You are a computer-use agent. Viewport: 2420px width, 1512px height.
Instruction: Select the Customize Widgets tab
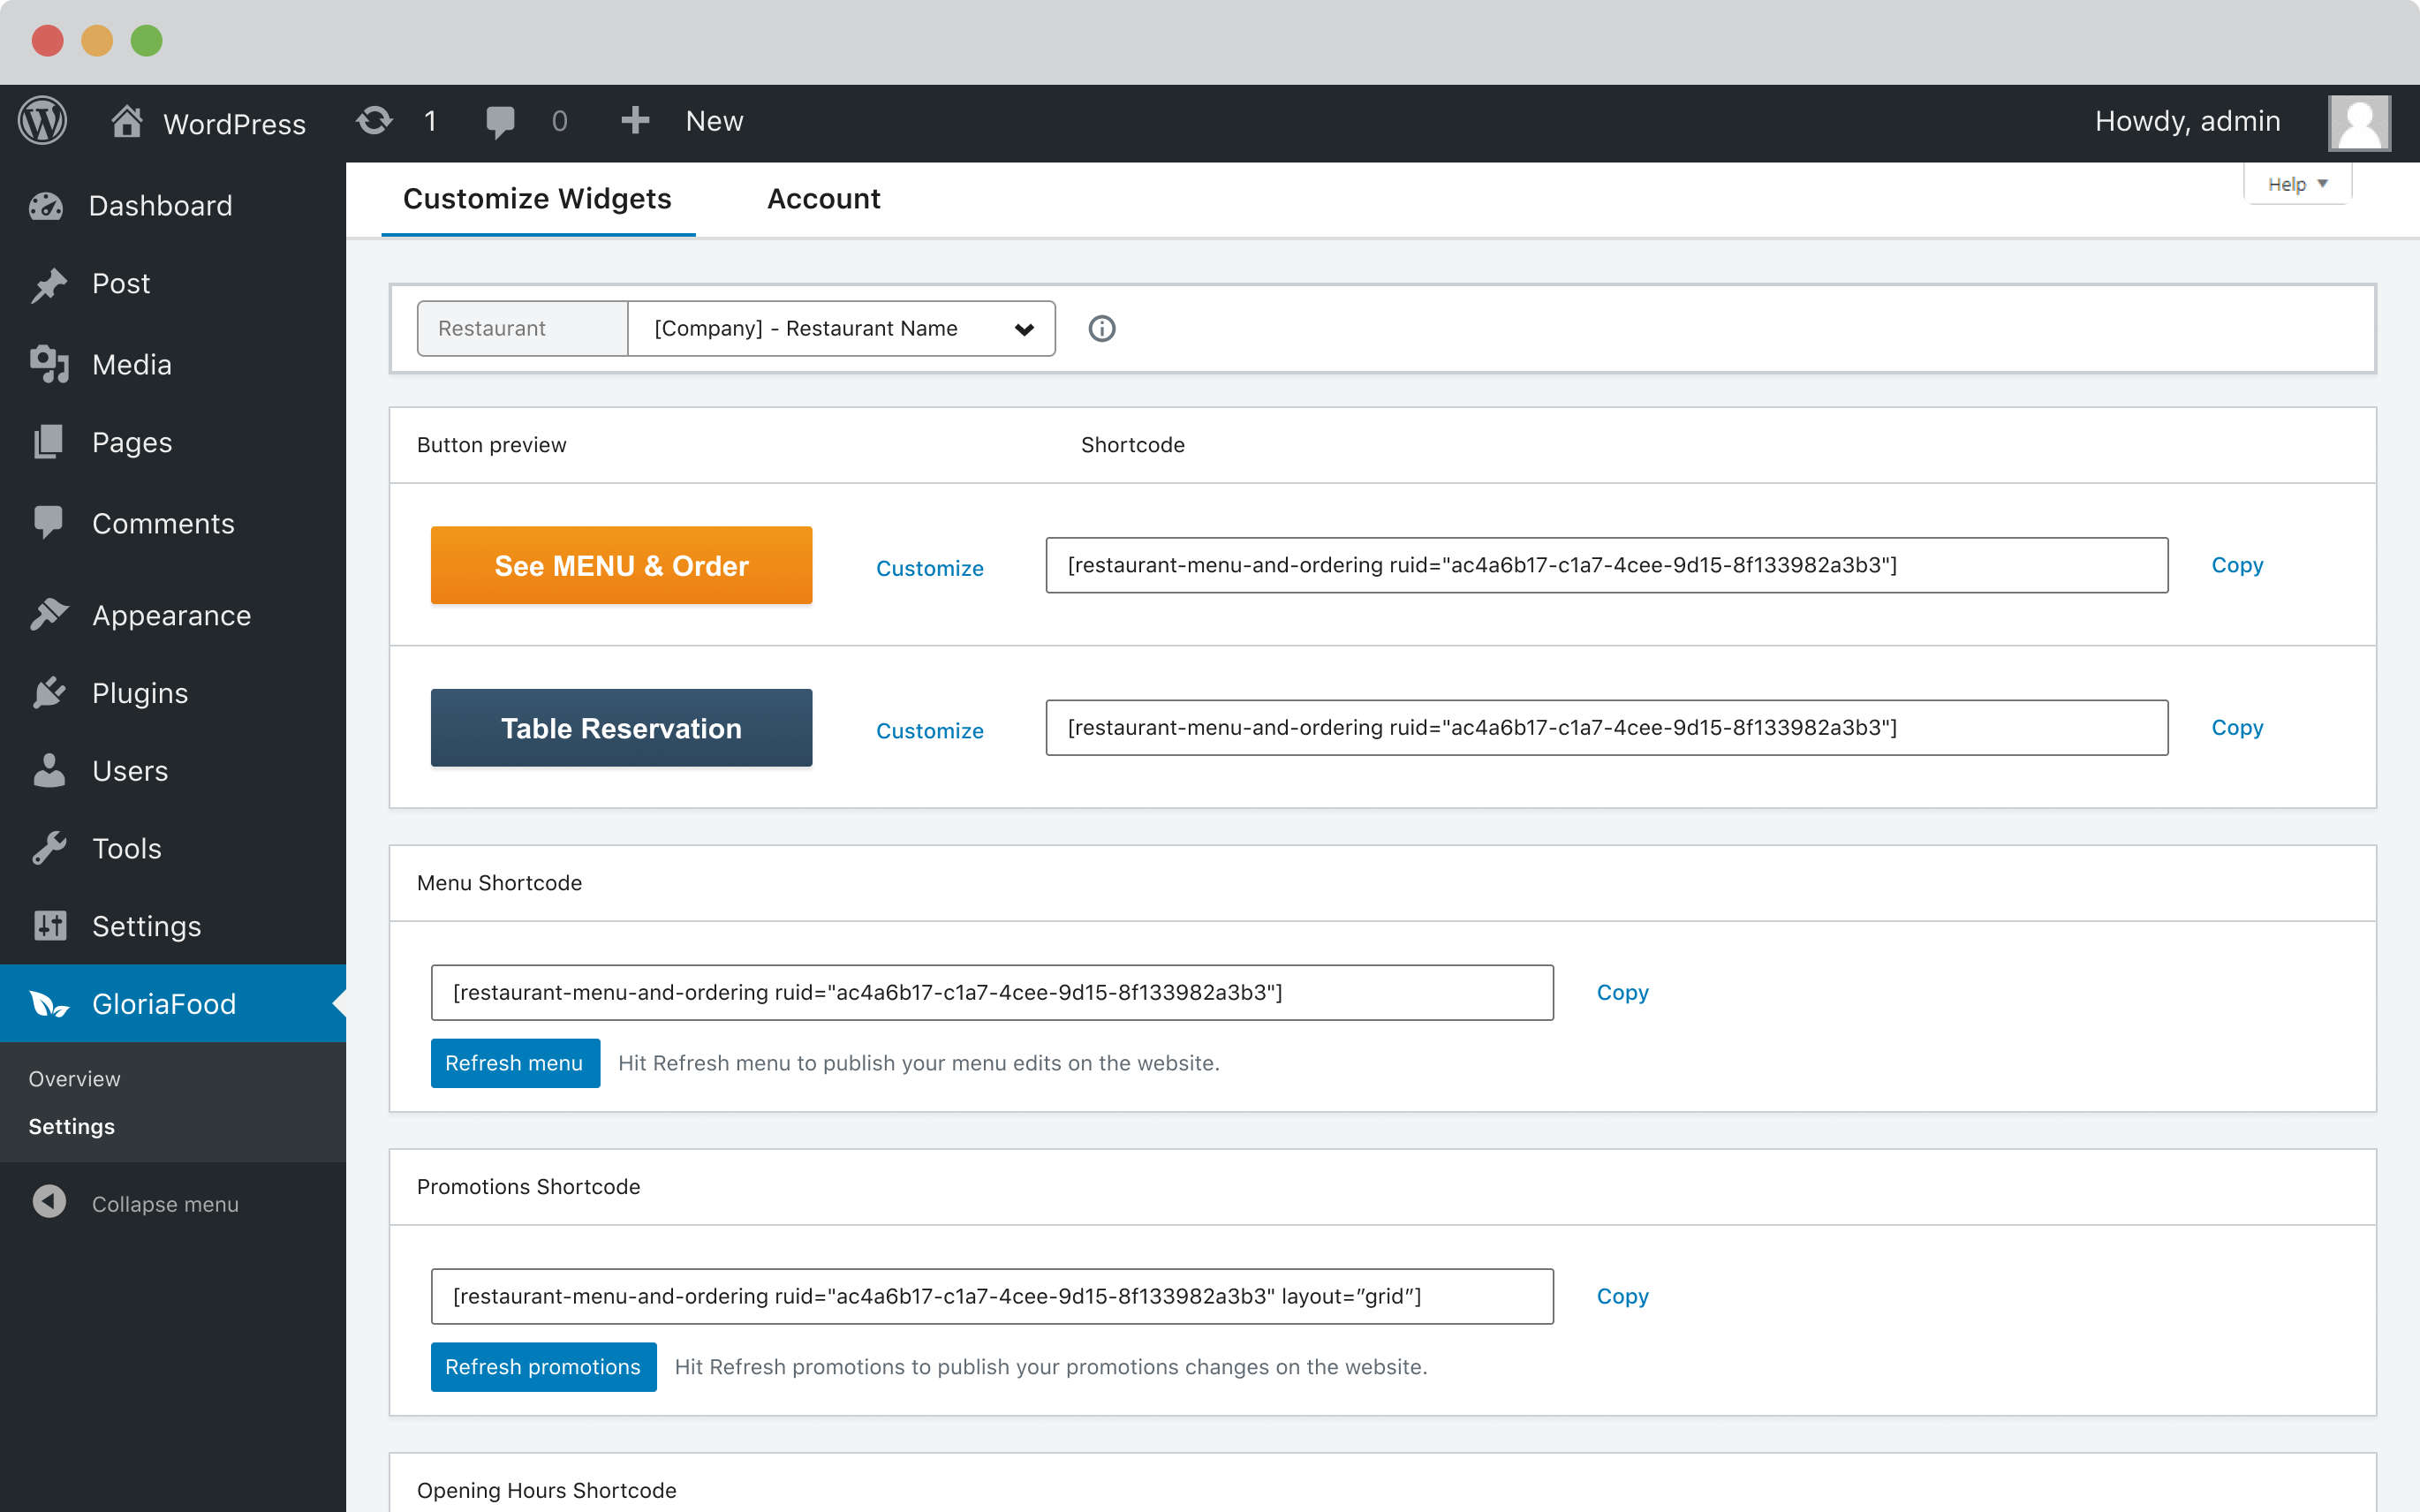(537, 198)
